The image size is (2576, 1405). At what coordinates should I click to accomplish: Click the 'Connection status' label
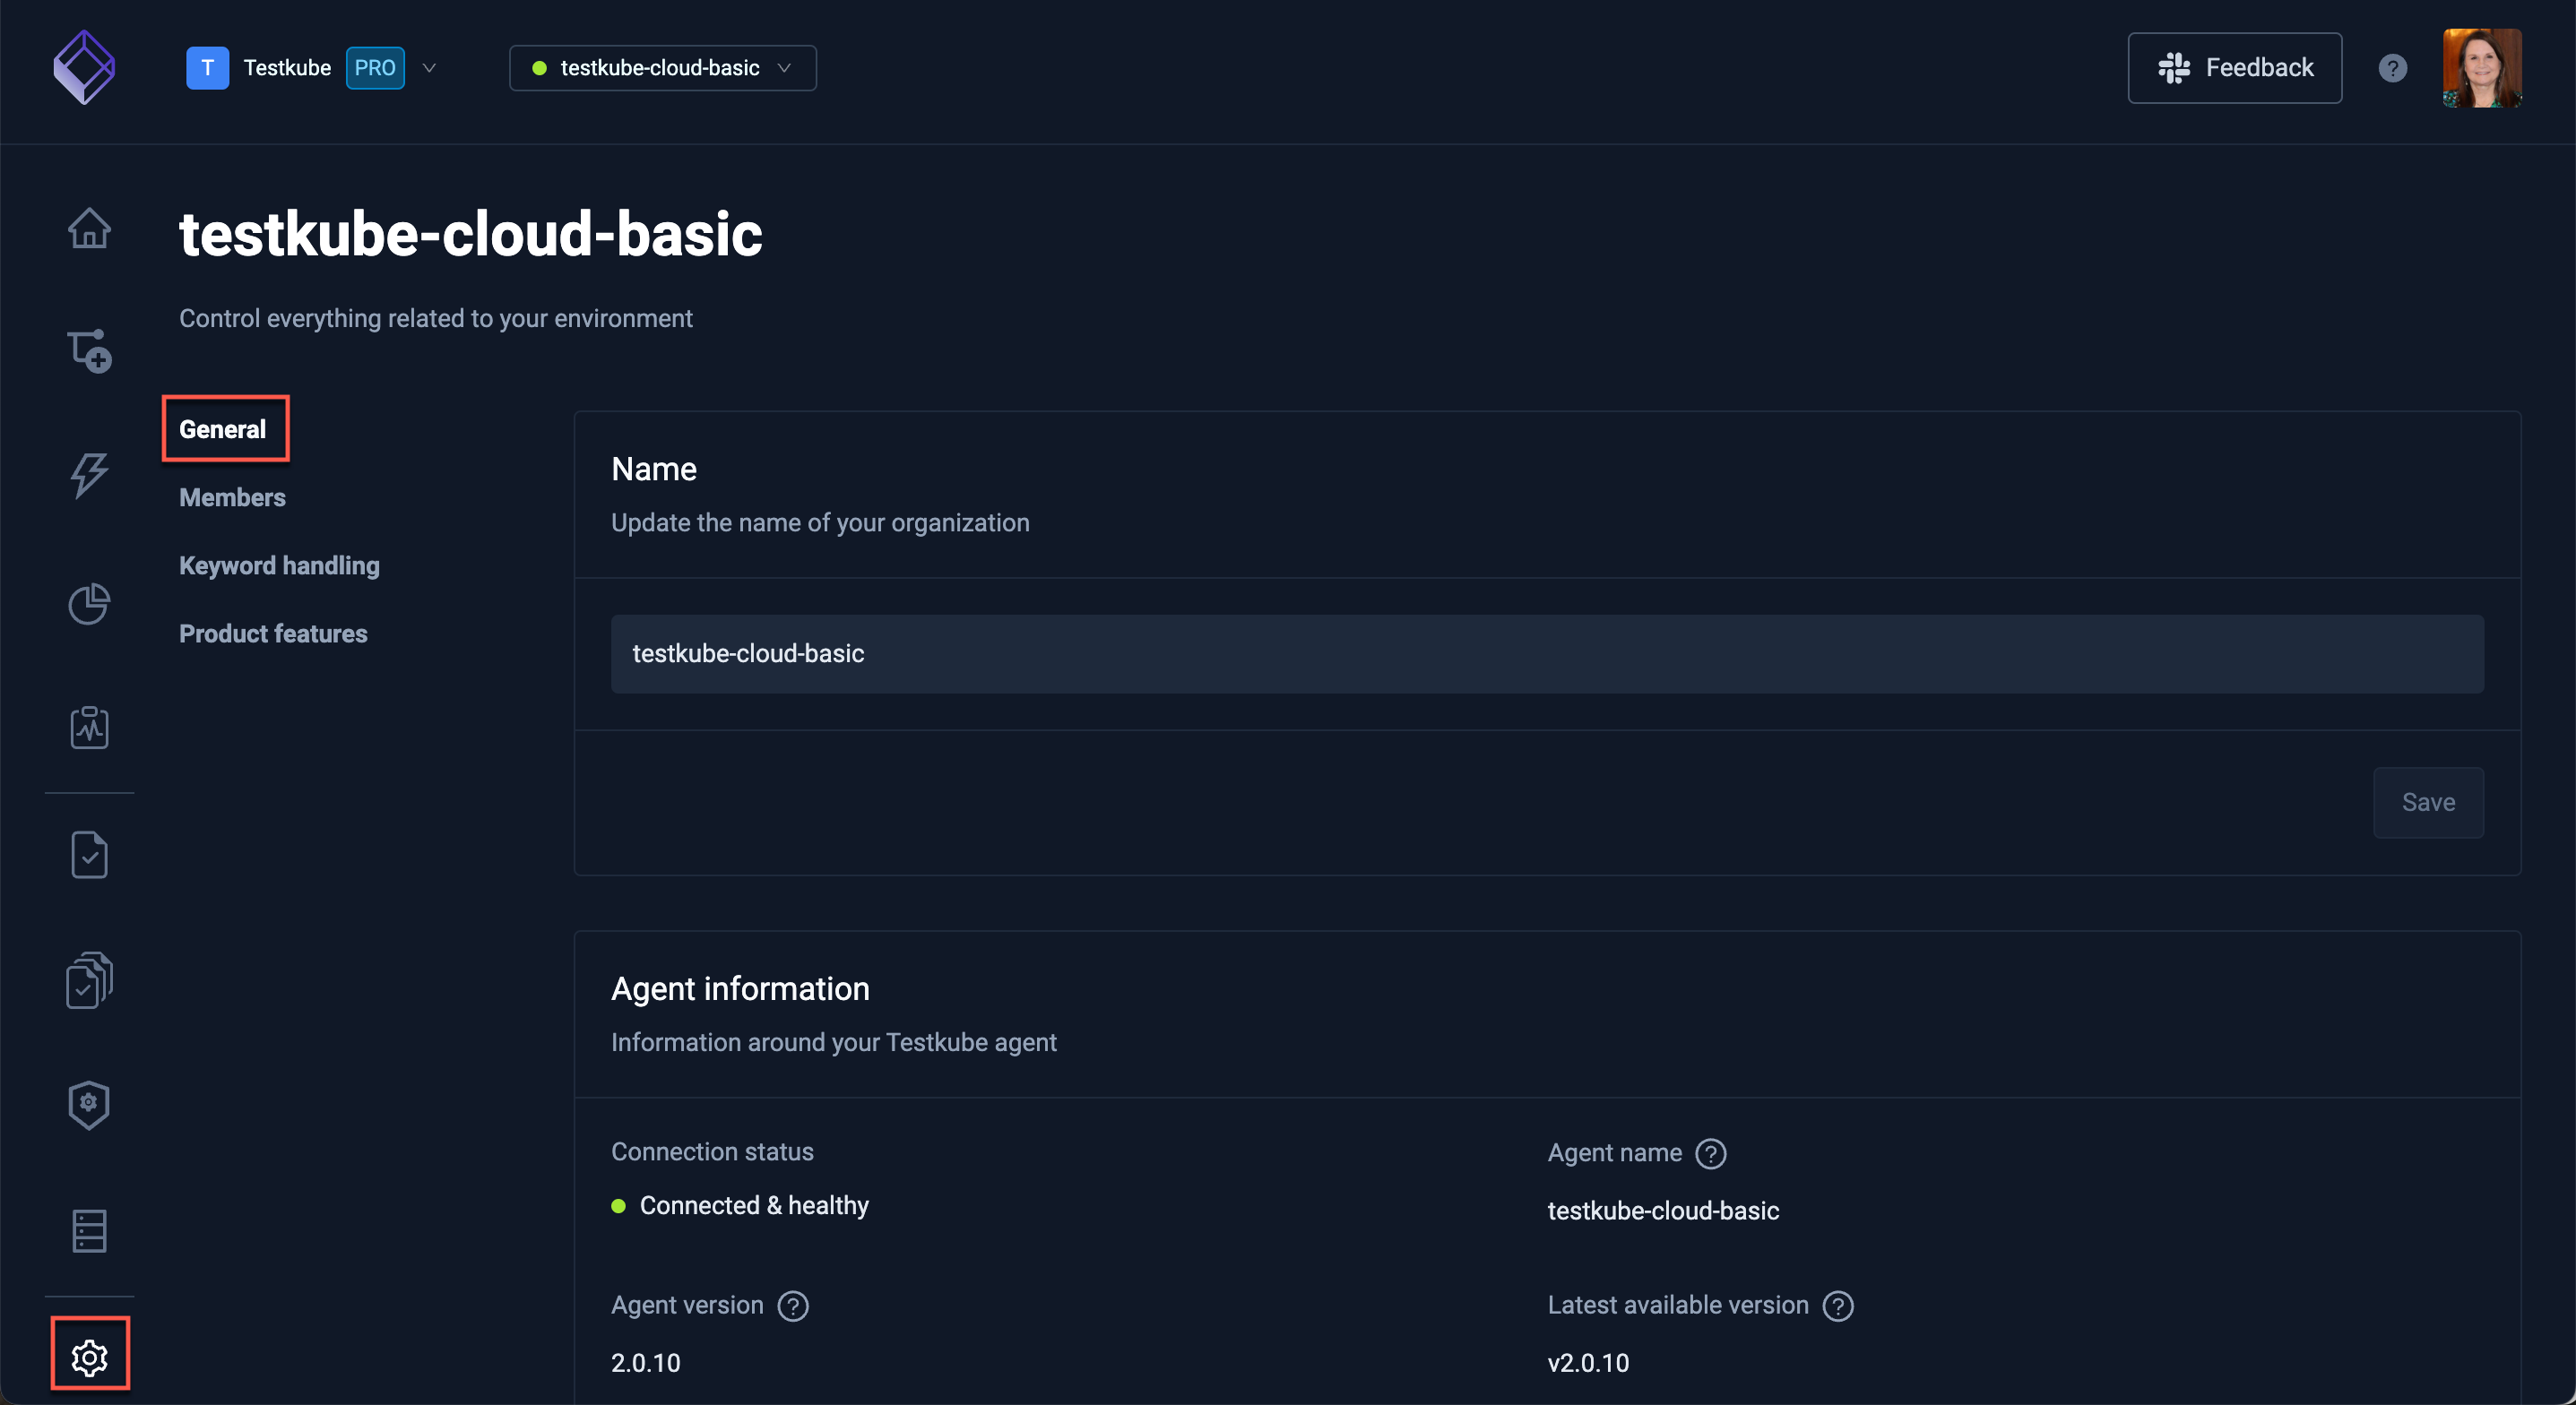pyautogui.click(x=712, y=1152)
